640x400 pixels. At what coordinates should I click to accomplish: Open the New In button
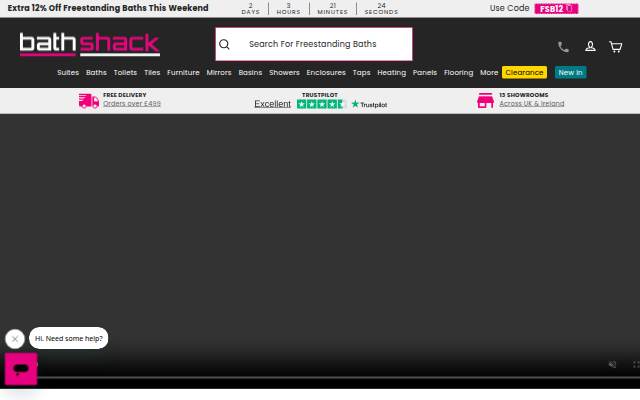(x=570, y=72)
